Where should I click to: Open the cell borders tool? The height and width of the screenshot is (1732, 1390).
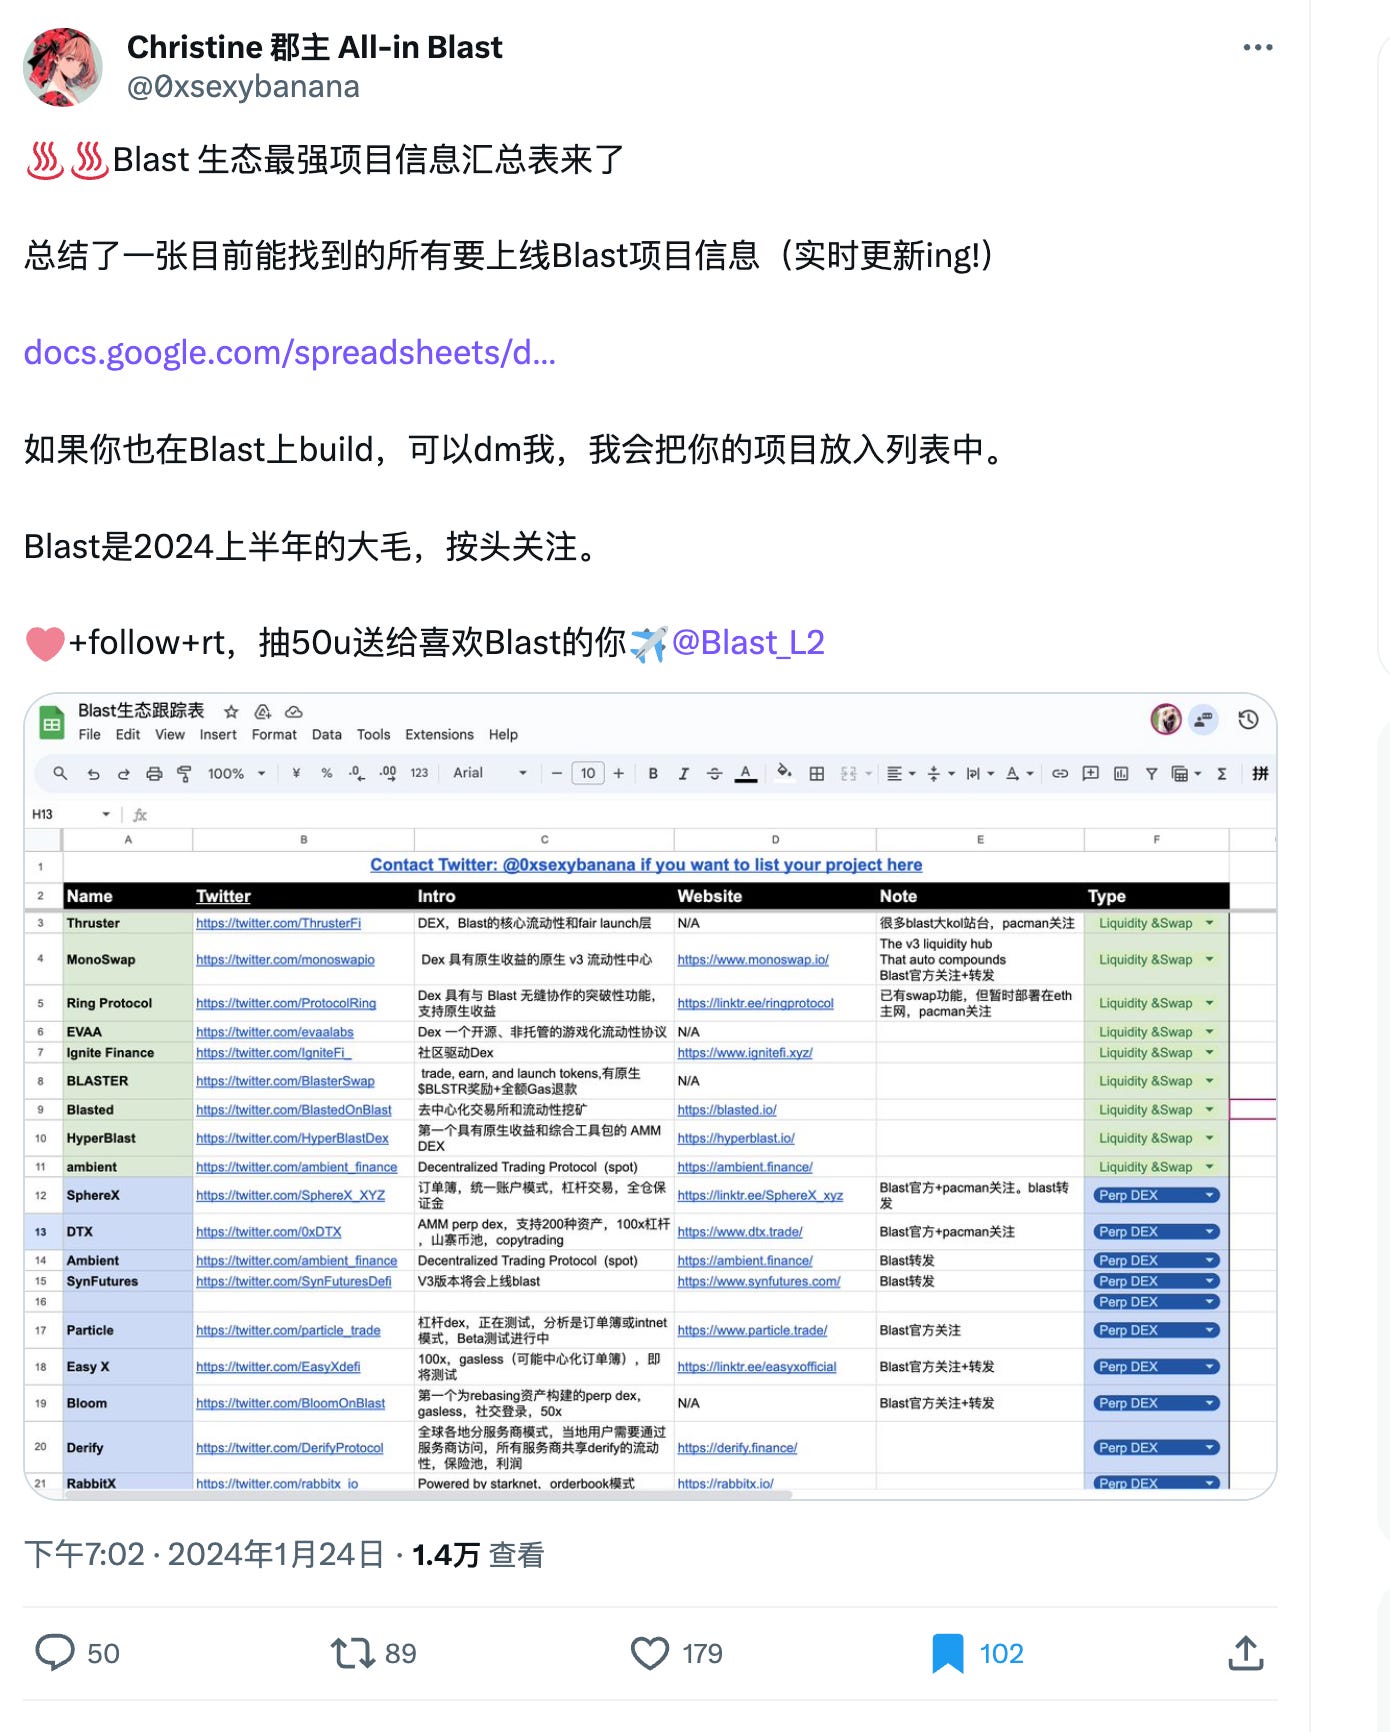point(817,773)
